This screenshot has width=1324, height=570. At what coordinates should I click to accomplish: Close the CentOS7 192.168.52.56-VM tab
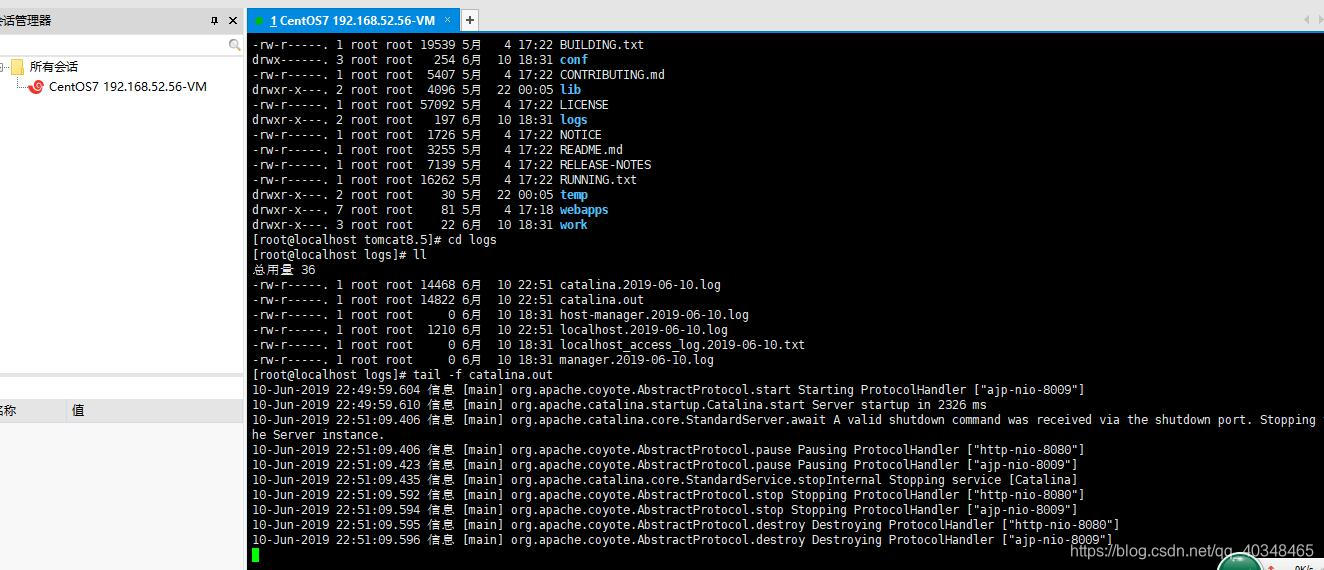[x=448, y=19]
